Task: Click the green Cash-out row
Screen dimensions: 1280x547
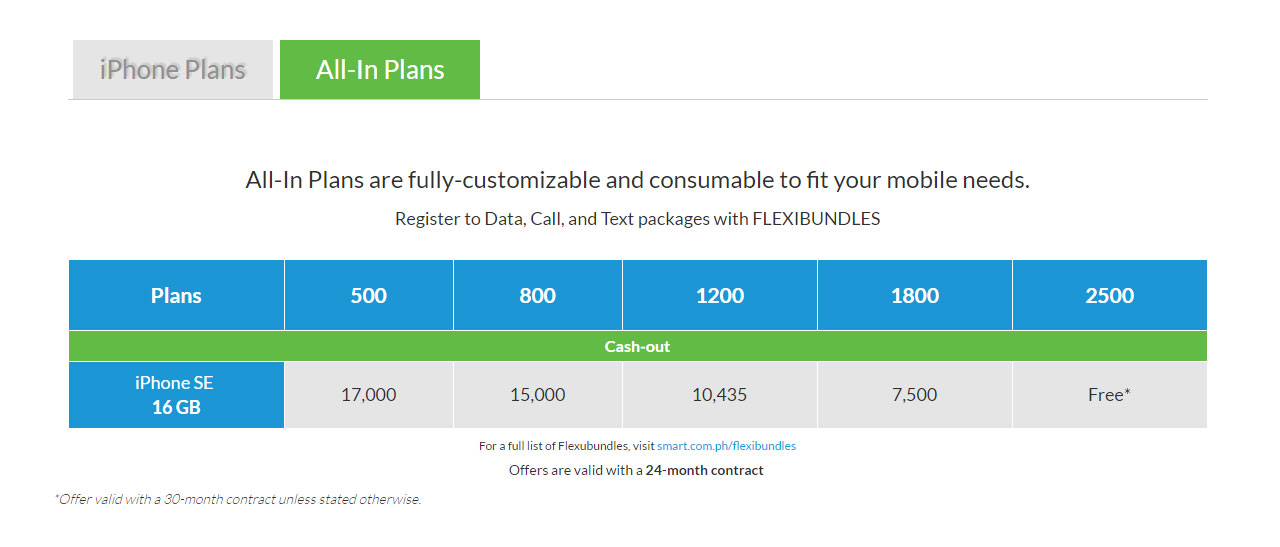Action: pyautogui.click(x=638, y=346)
